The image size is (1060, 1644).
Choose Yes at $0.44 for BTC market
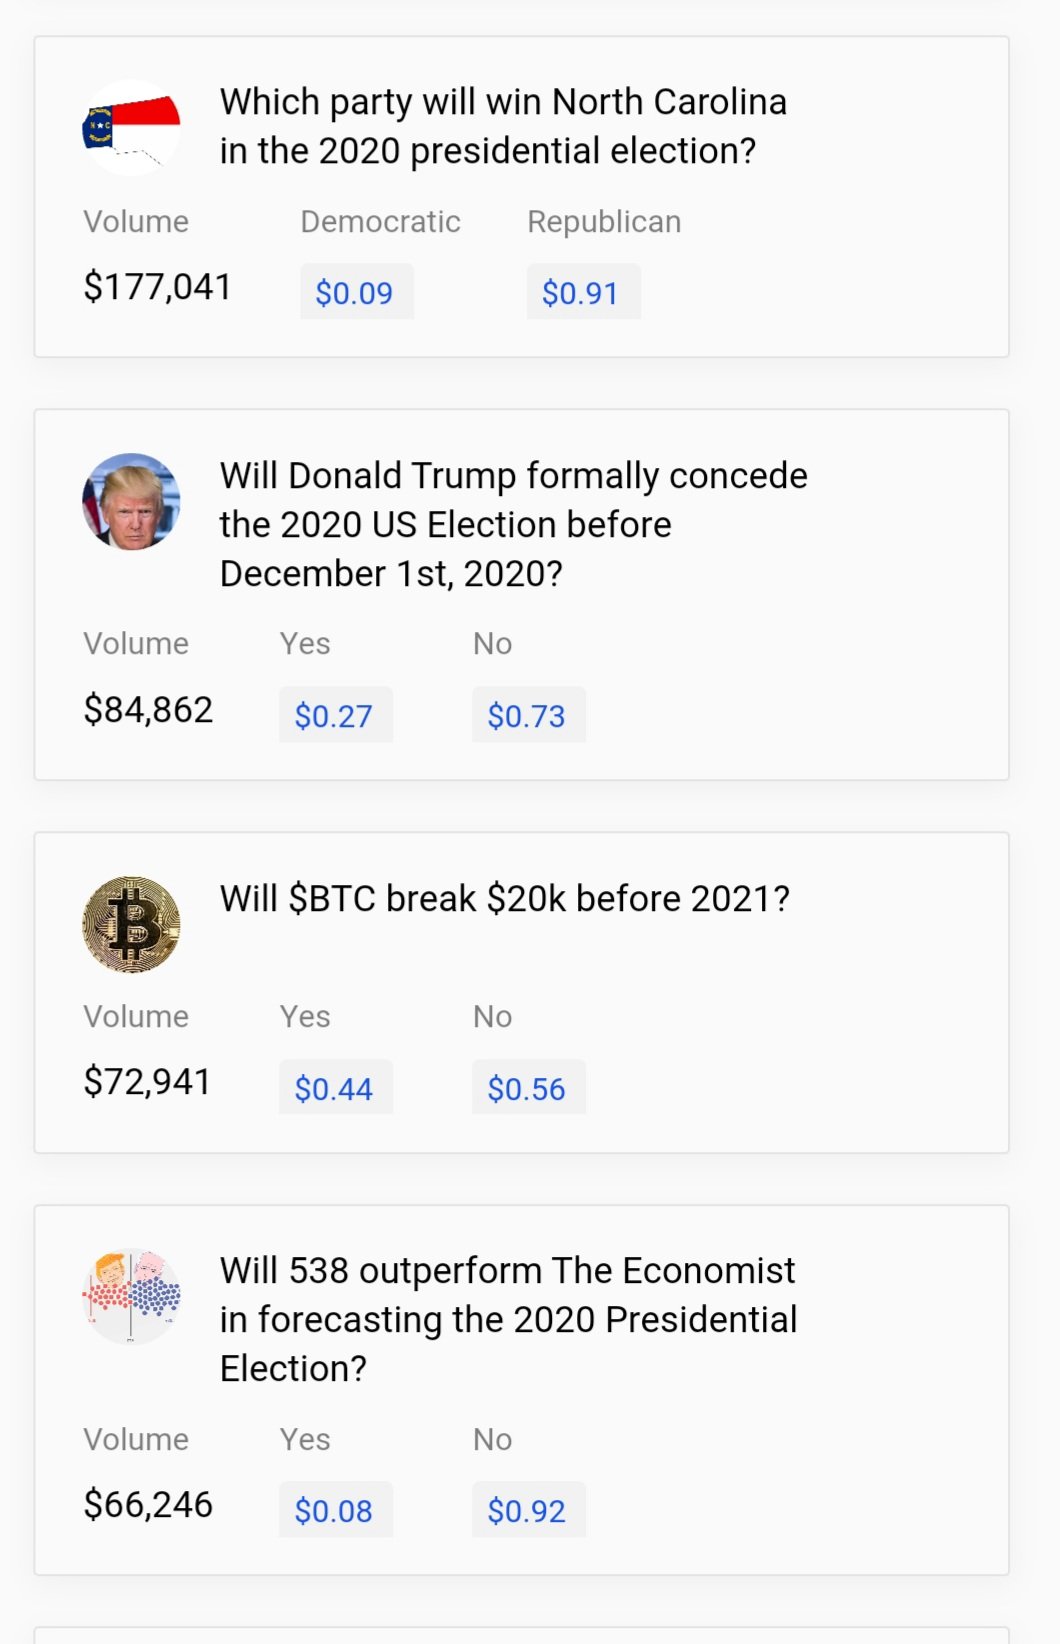coord(335,1088)
